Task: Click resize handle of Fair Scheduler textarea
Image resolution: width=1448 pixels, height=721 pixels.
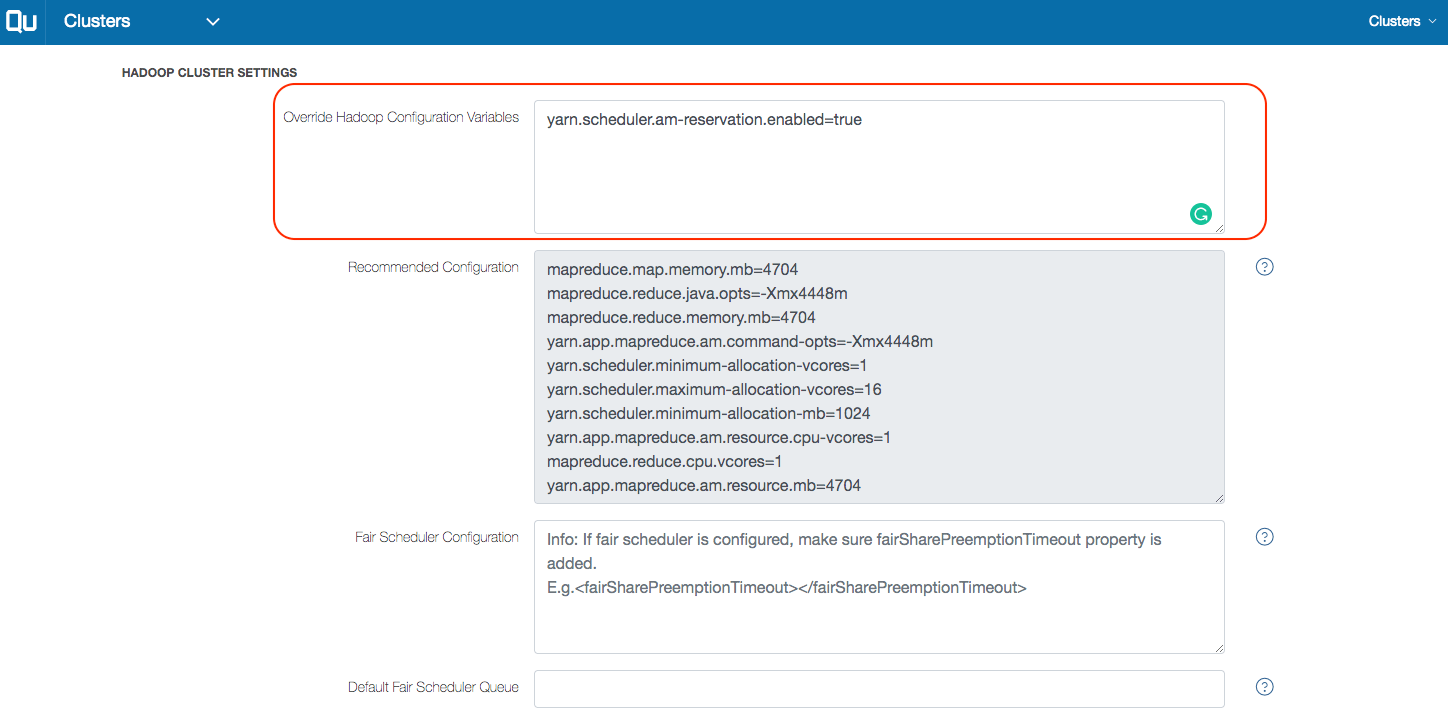Action: point(1218,647)
